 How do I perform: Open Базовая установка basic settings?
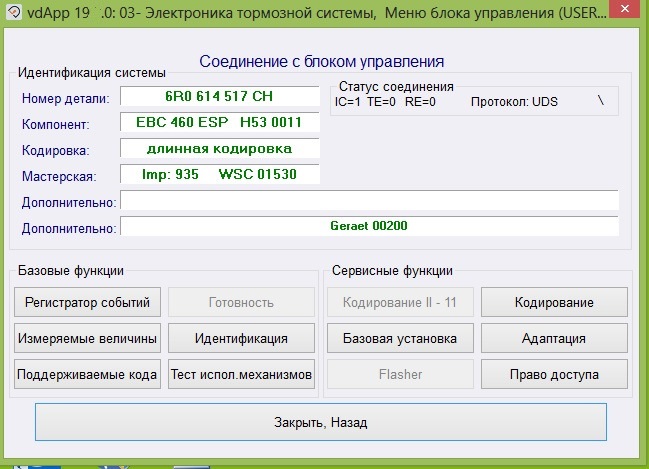pos(400,338)
